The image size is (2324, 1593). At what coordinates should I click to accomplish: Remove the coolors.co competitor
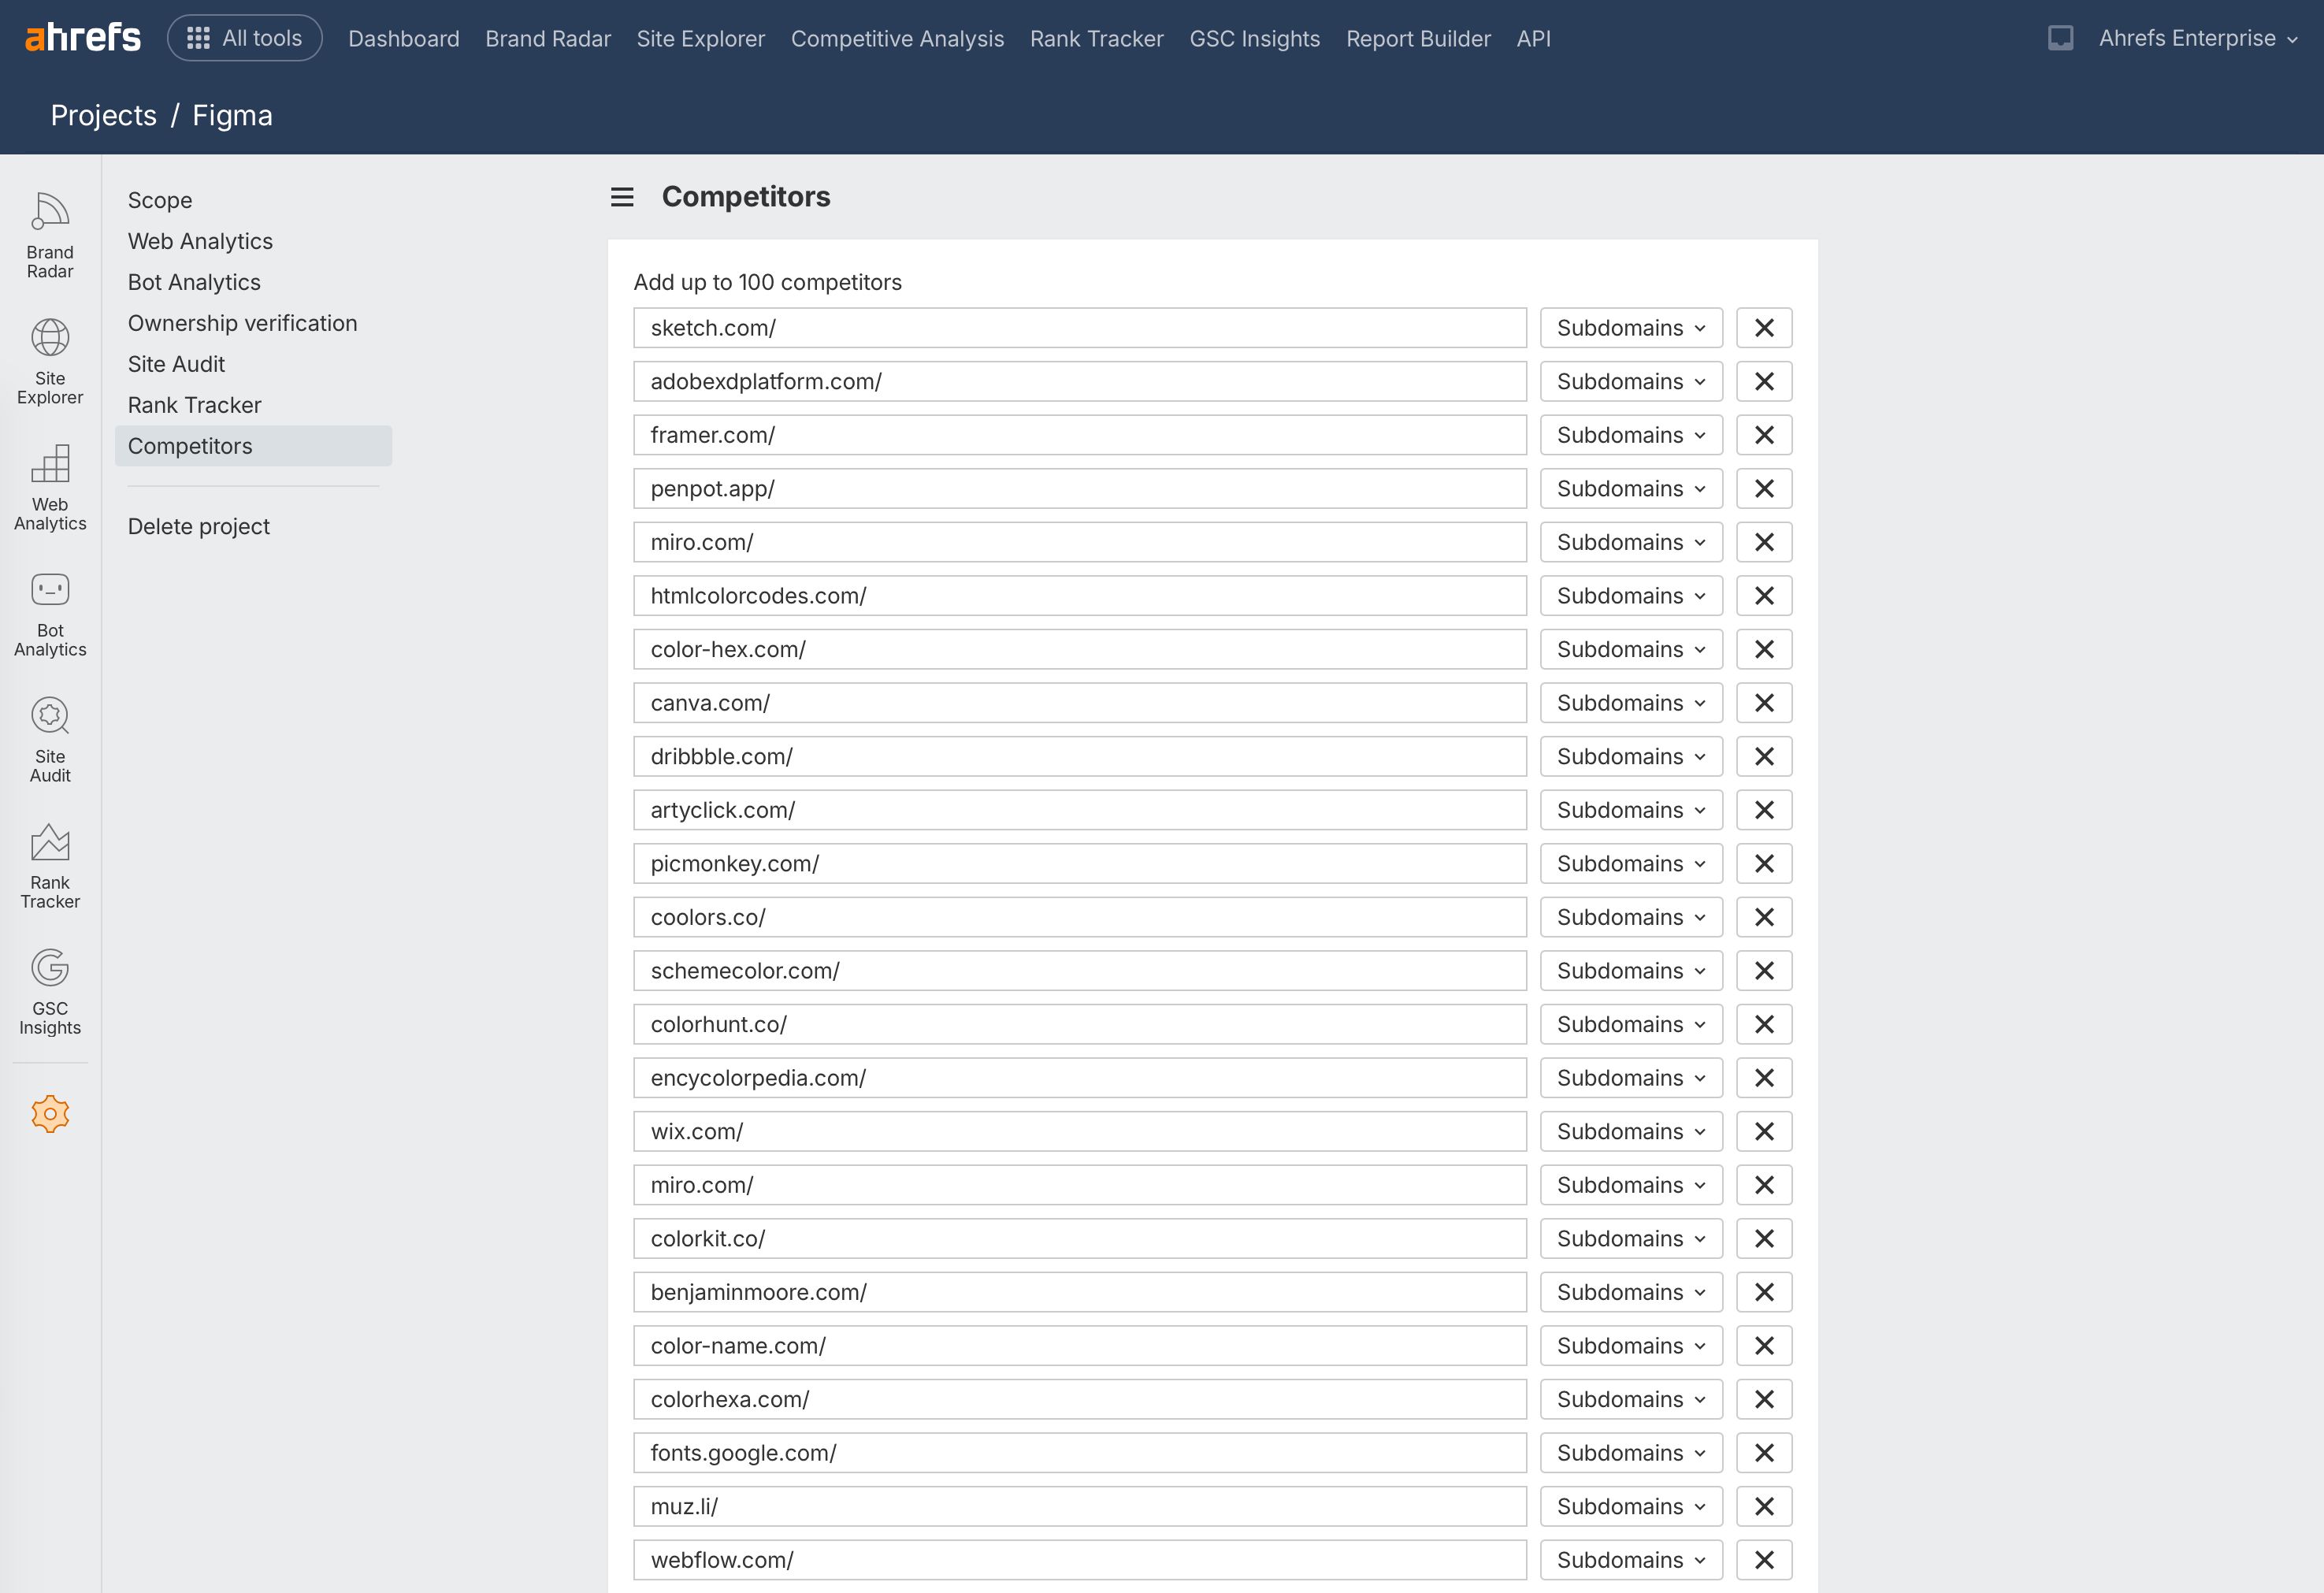(1764, 917)
